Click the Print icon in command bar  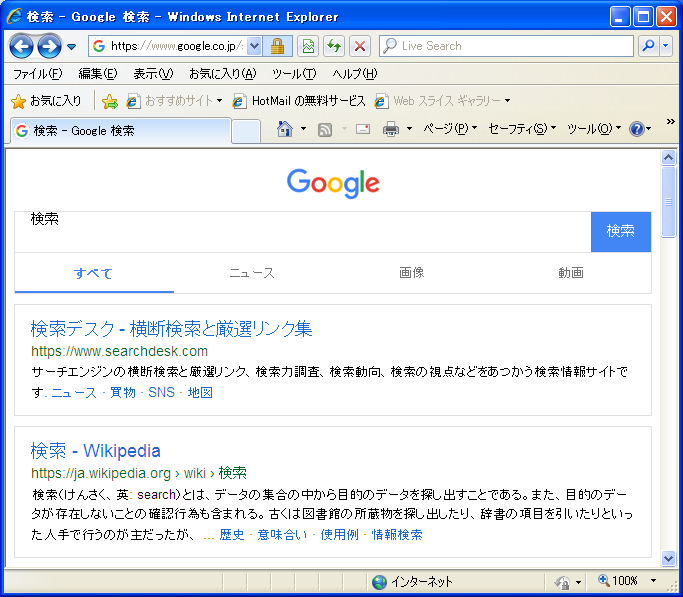click(391, 129)
